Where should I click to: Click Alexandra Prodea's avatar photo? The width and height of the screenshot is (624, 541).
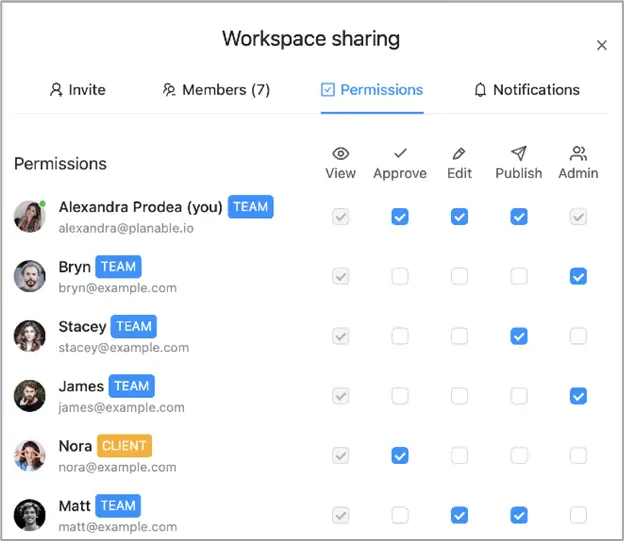tap(29, 216)
